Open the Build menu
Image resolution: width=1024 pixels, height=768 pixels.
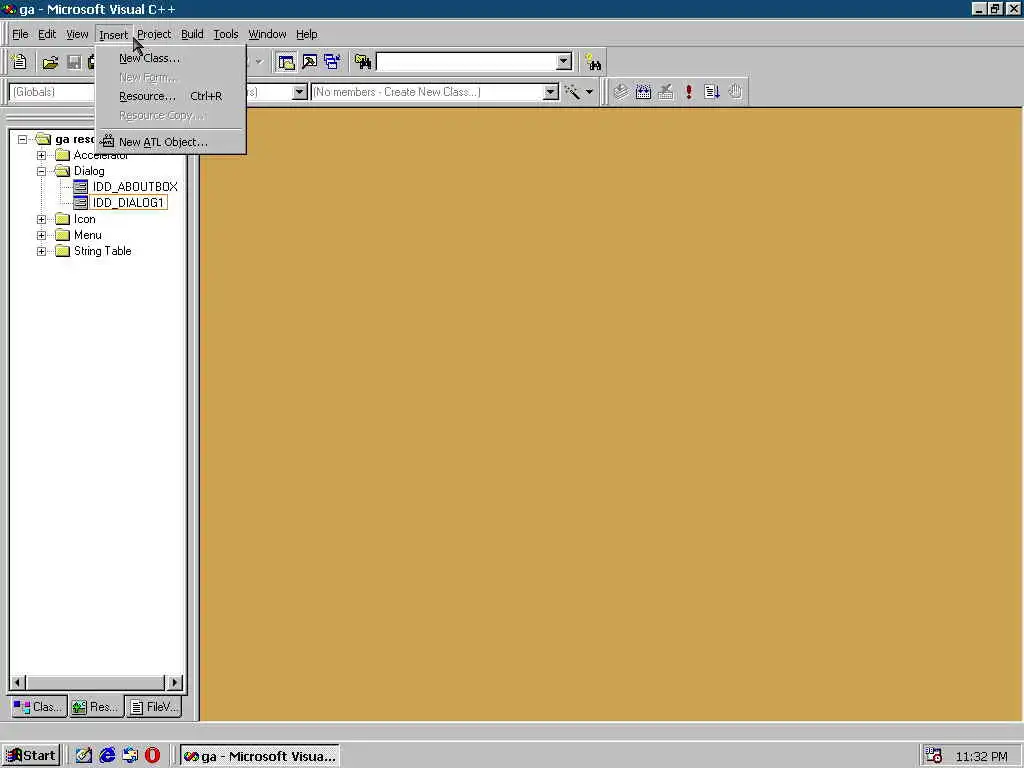pos(192,34)
